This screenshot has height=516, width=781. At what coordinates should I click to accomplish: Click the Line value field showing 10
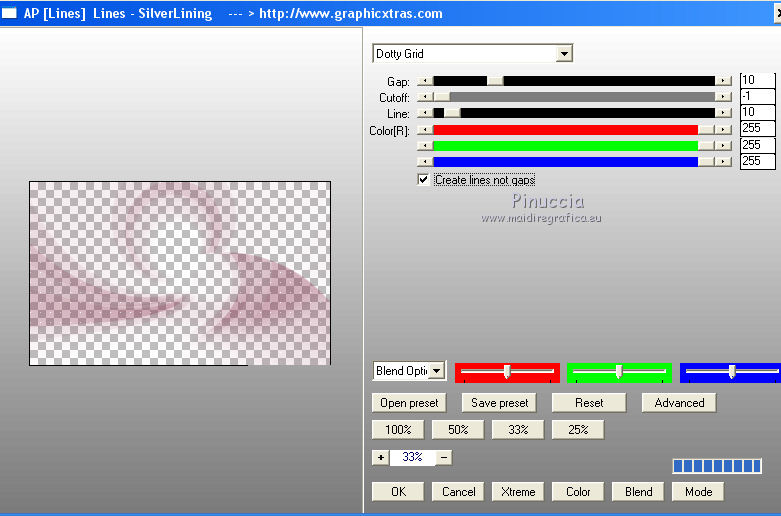tap(758, 112)
